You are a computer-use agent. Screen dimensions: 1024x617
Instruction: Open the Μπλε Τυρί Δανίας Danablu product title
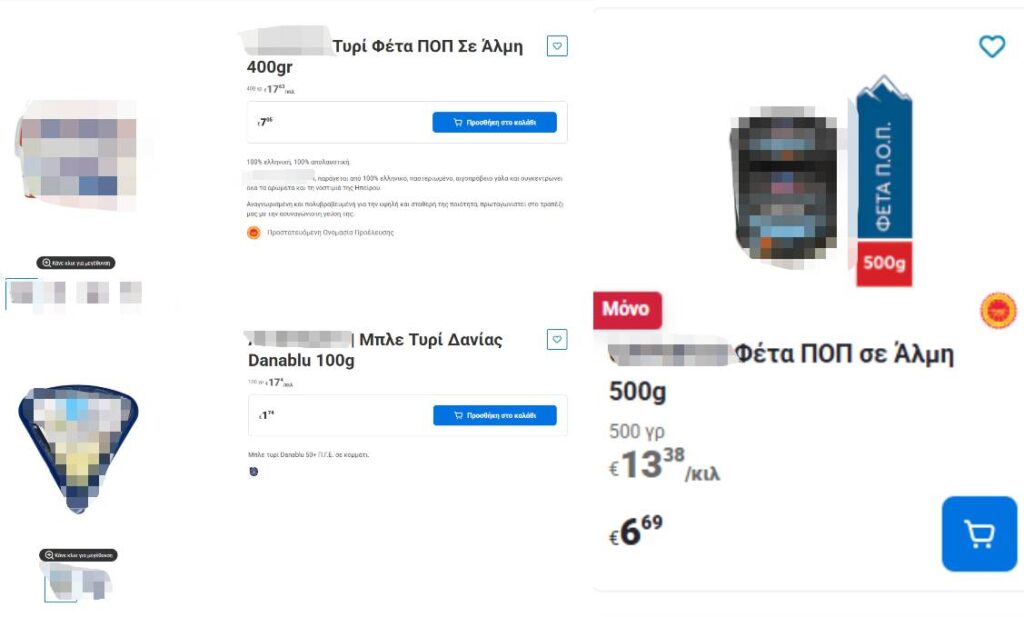[376, 349]
